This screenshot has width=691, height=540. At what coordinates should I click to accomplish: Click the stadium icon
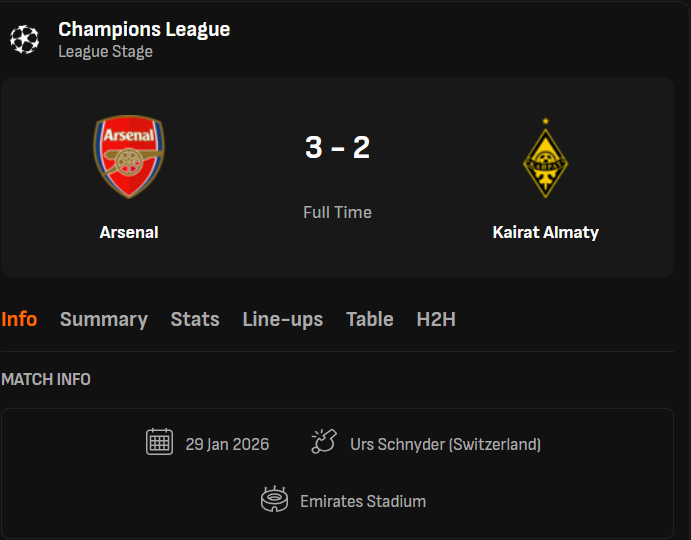tap(274, 500)
